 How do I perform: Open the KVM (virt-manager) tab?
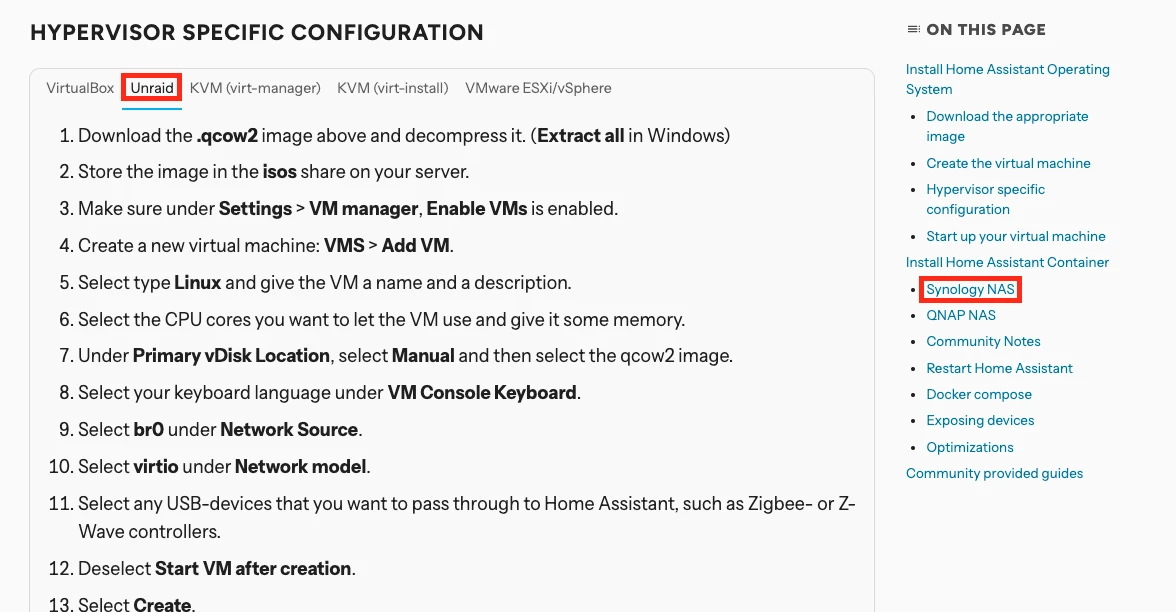point(255,87)
